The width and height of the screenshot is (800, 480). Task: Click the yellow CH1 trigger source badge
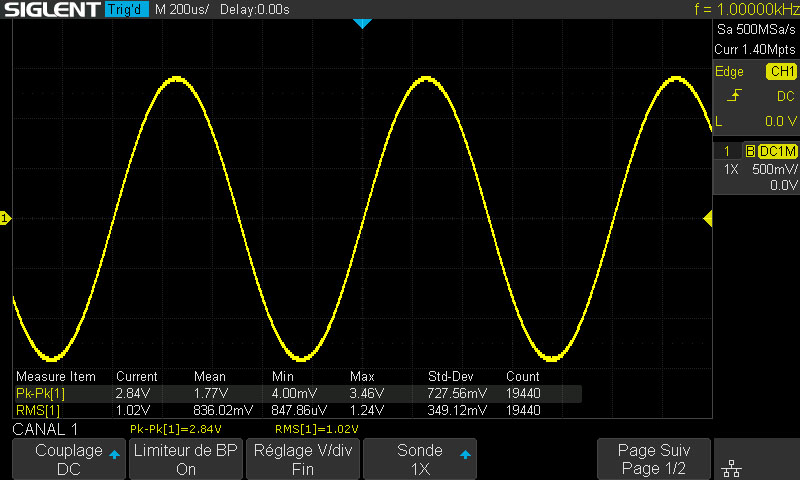click(781, 71)
